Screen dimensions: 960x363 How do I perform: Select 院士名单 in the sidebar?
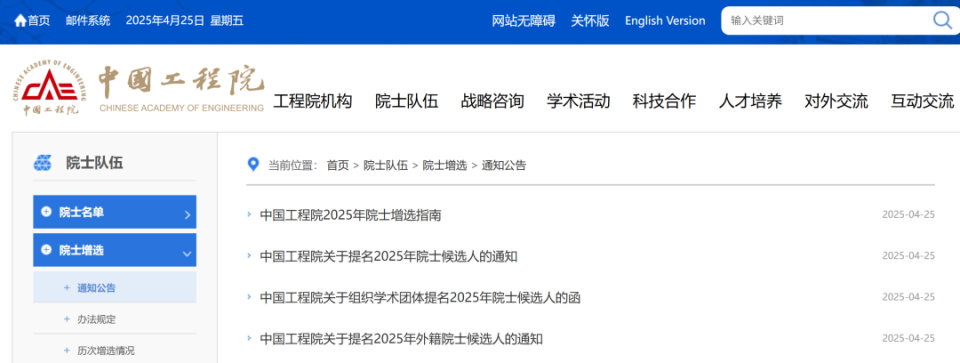click(114, 212)
